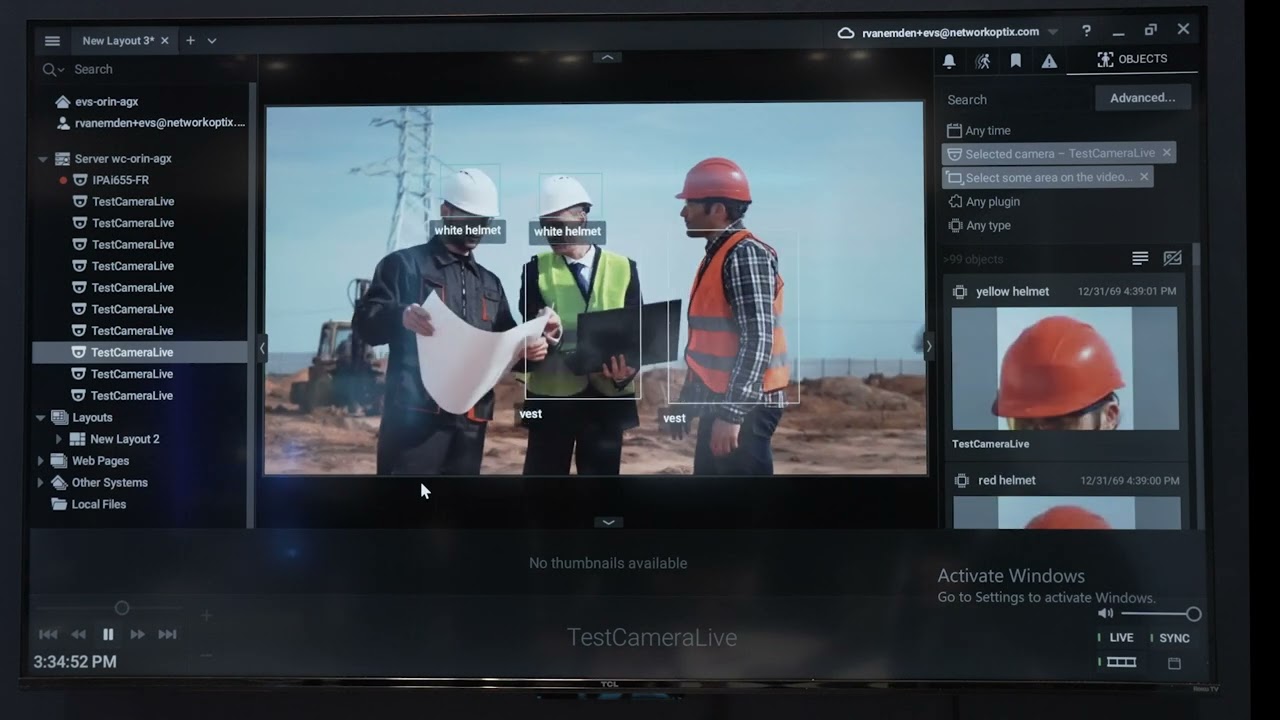This screenshot has width=1280, height=720.
Task: Click the Advanced... search button
Action: (x=1142, y=98)
